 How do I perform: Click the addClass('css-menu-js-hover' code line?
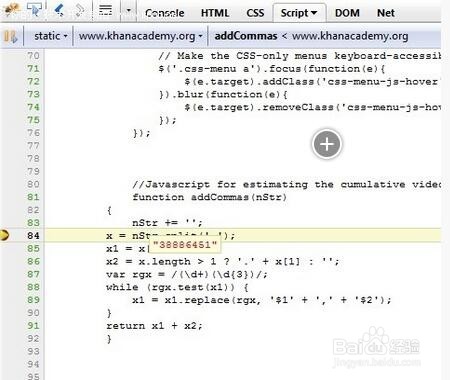[312, 82]
